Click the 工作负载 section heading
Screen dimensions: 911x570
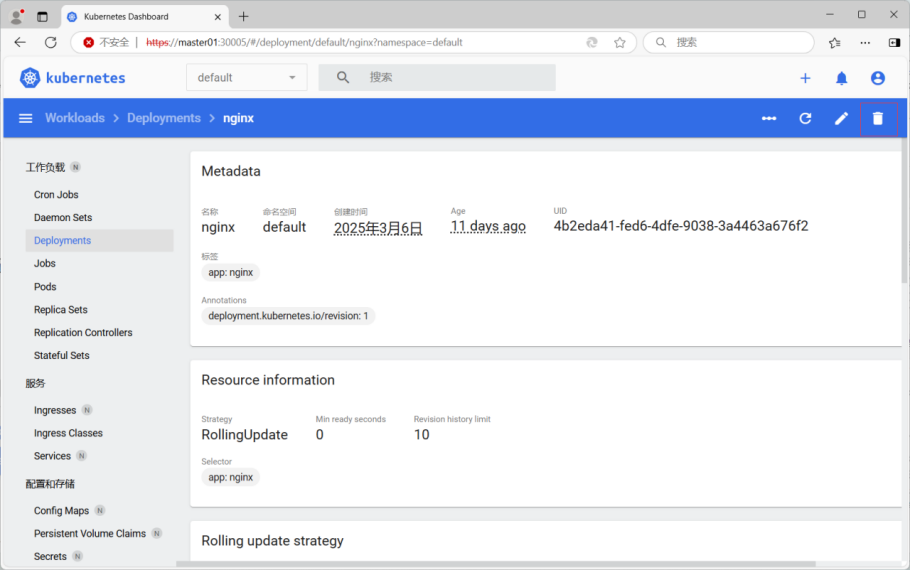coord(45,167)
